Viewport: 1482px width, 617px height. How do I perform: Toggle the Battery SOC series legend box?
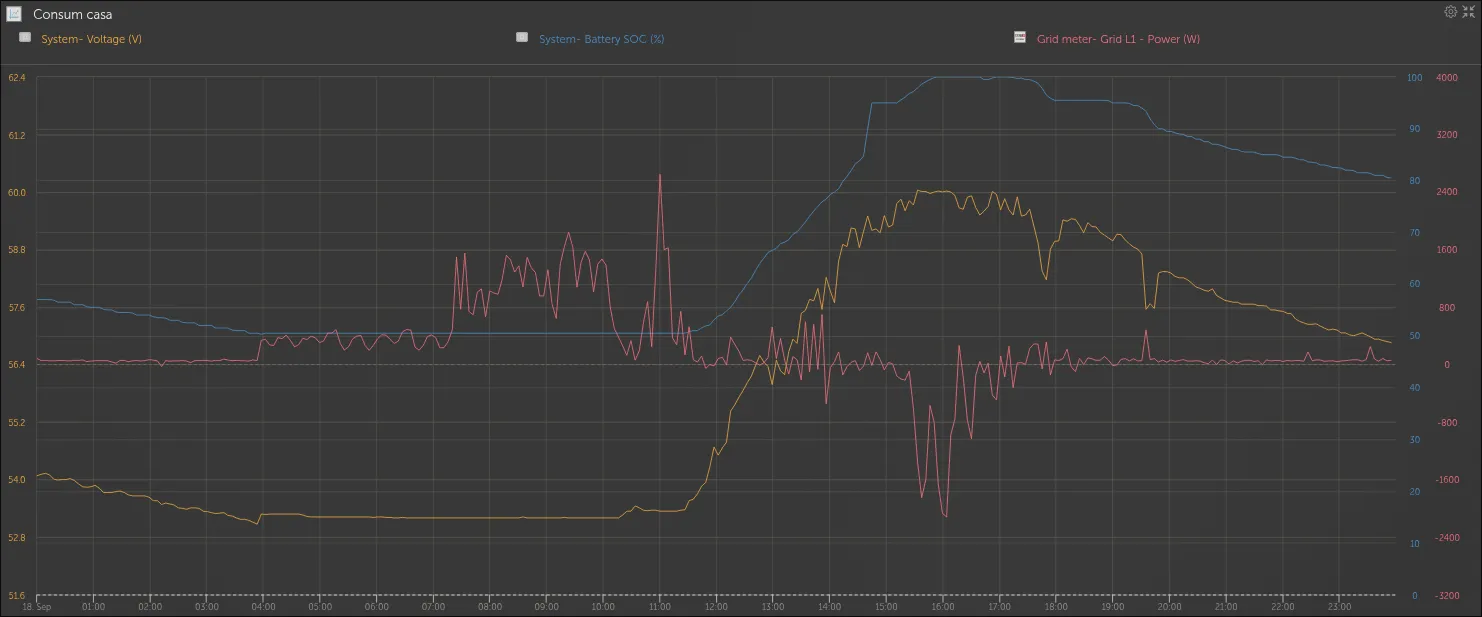[x=522, y=37]
